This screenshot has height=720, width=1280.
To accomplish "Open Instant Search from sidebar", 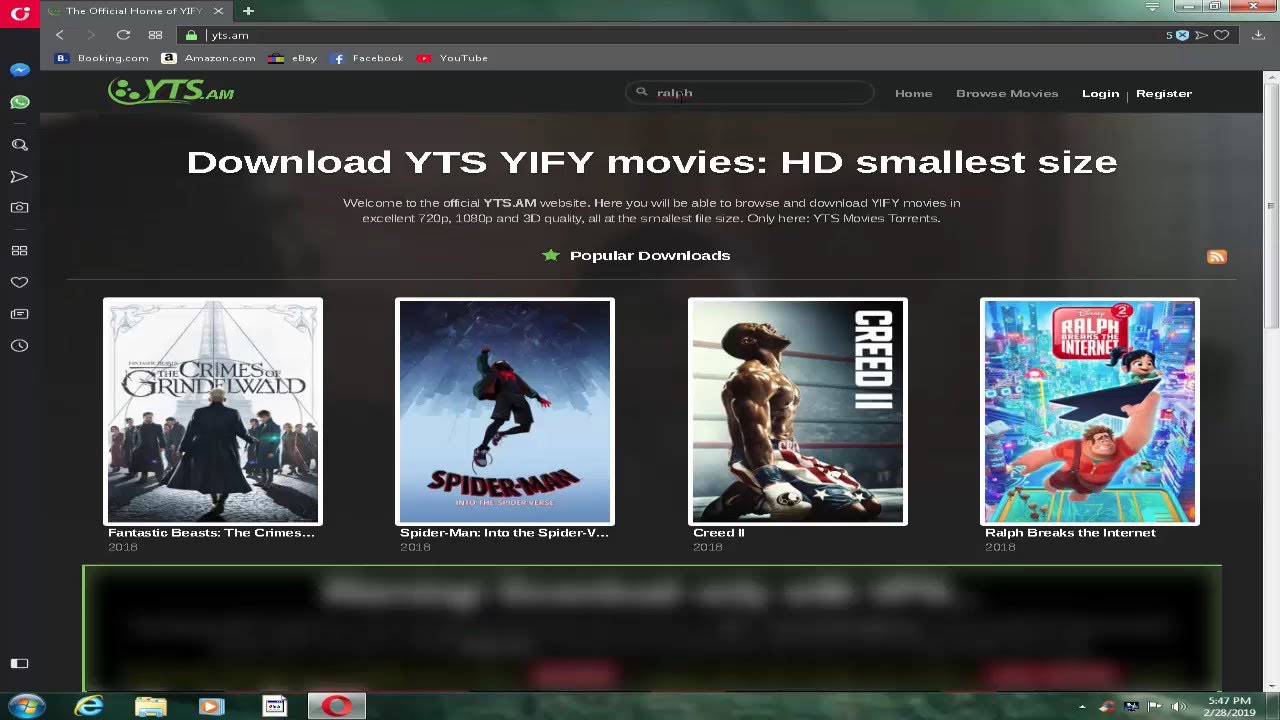I will [x=19, y=145].
